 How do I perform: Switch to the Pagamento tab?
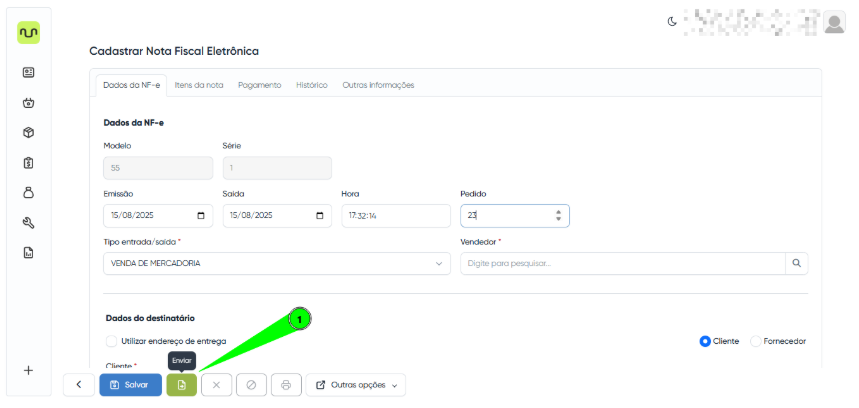259,85
